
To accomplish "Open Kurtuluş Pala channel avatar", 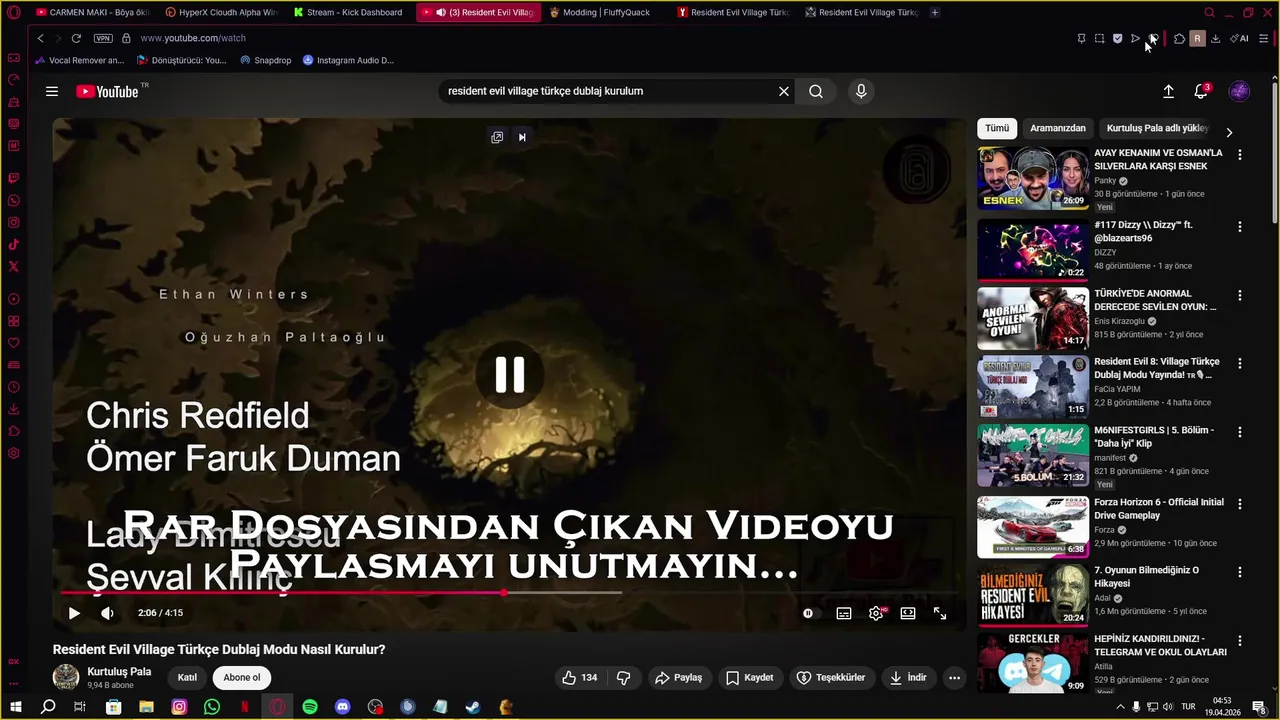I will [x=66, y=677].
